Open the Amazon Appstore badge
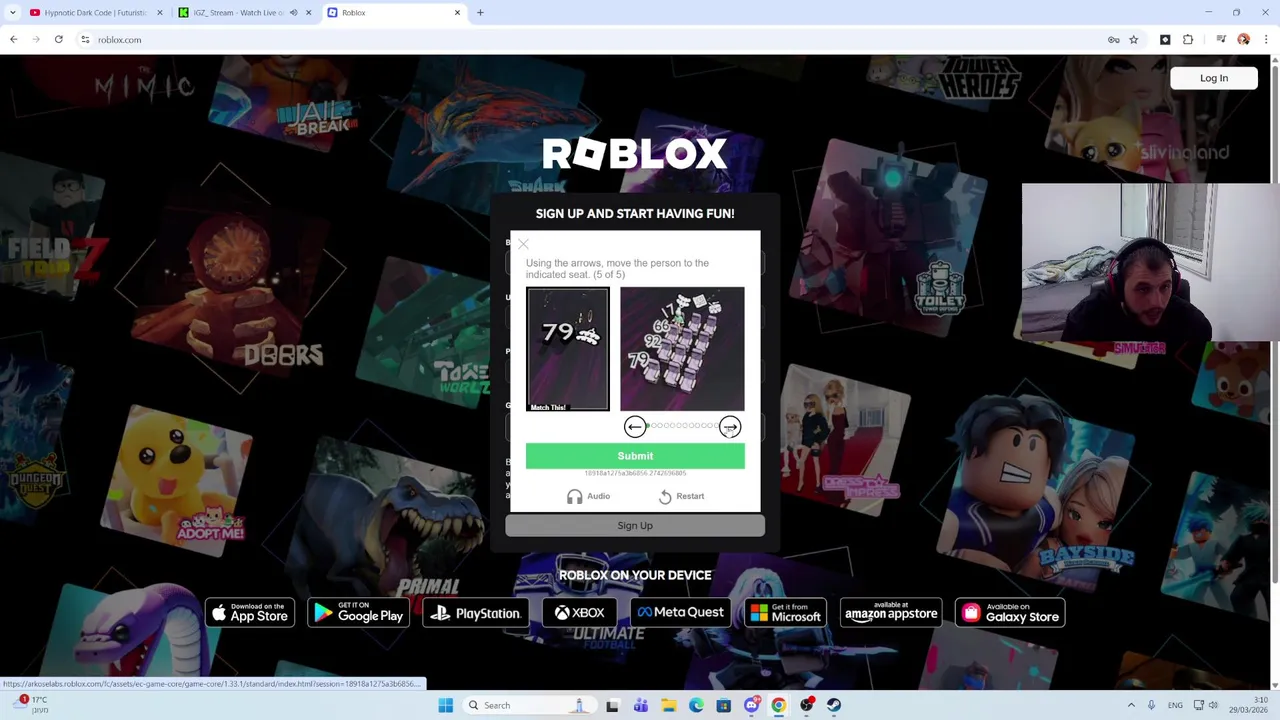Image resolution: width=1280 pixels, height=720 pixels. [x=891, y=613]
